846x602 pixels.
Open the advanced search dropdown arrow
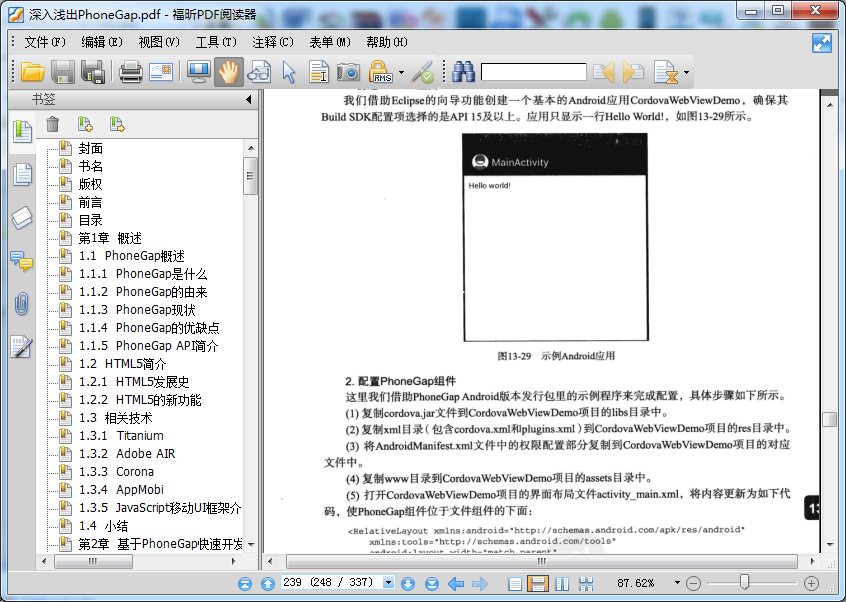(686, 72)
